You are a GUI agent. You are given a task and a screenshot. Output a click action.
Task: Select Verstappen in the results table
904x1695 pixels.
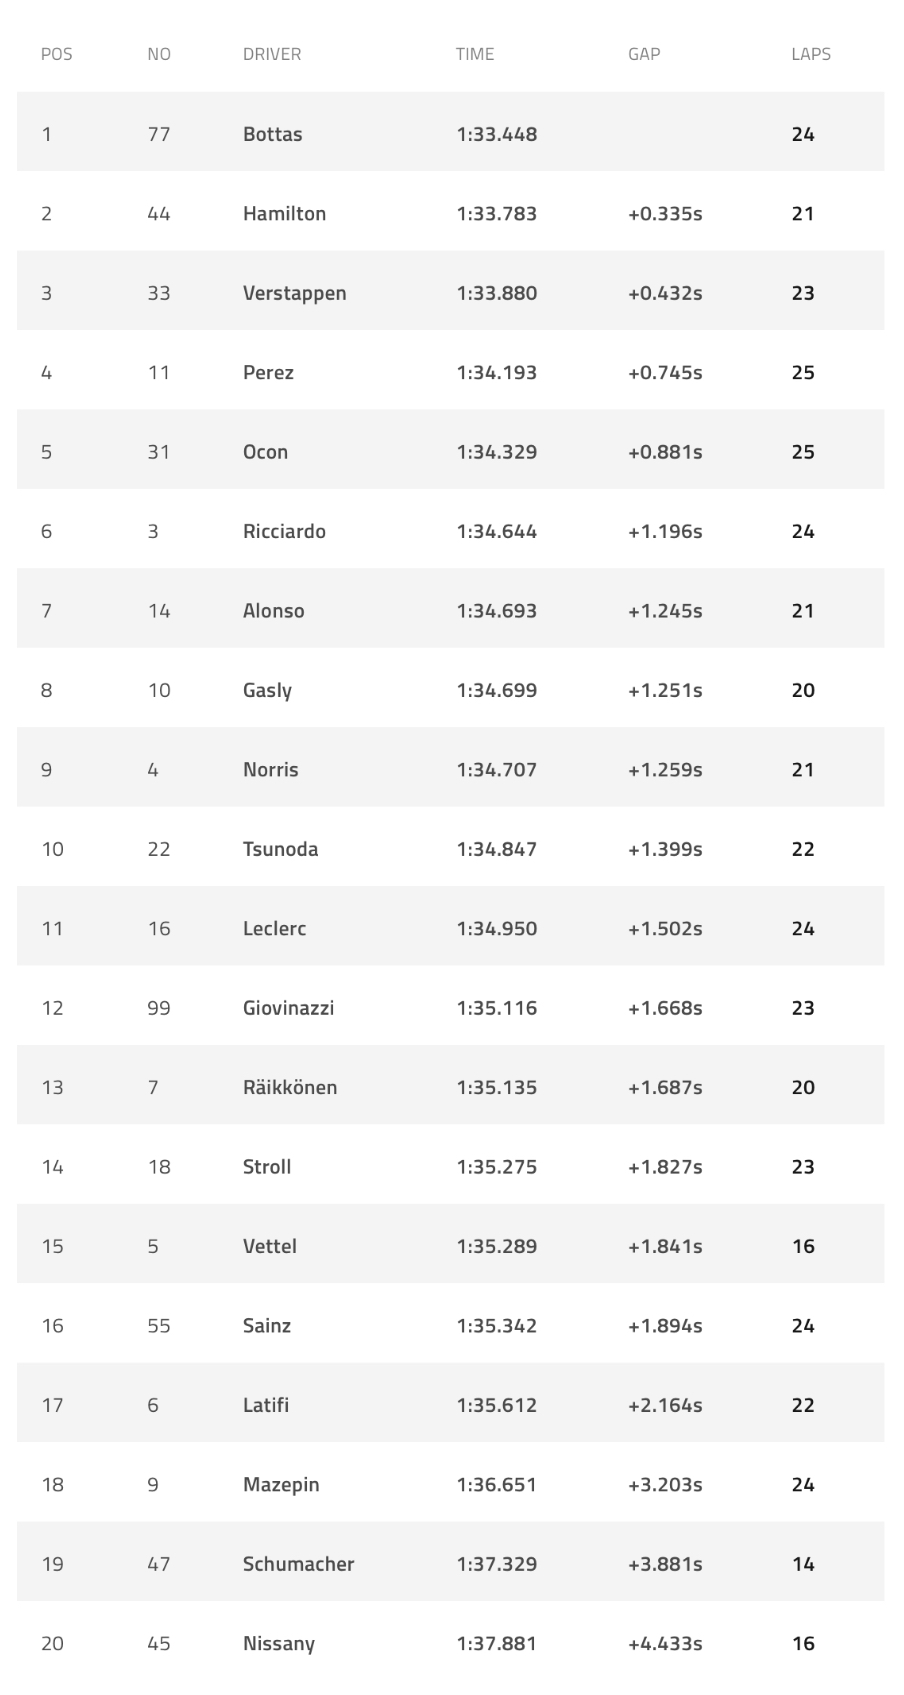click(294, 293)
